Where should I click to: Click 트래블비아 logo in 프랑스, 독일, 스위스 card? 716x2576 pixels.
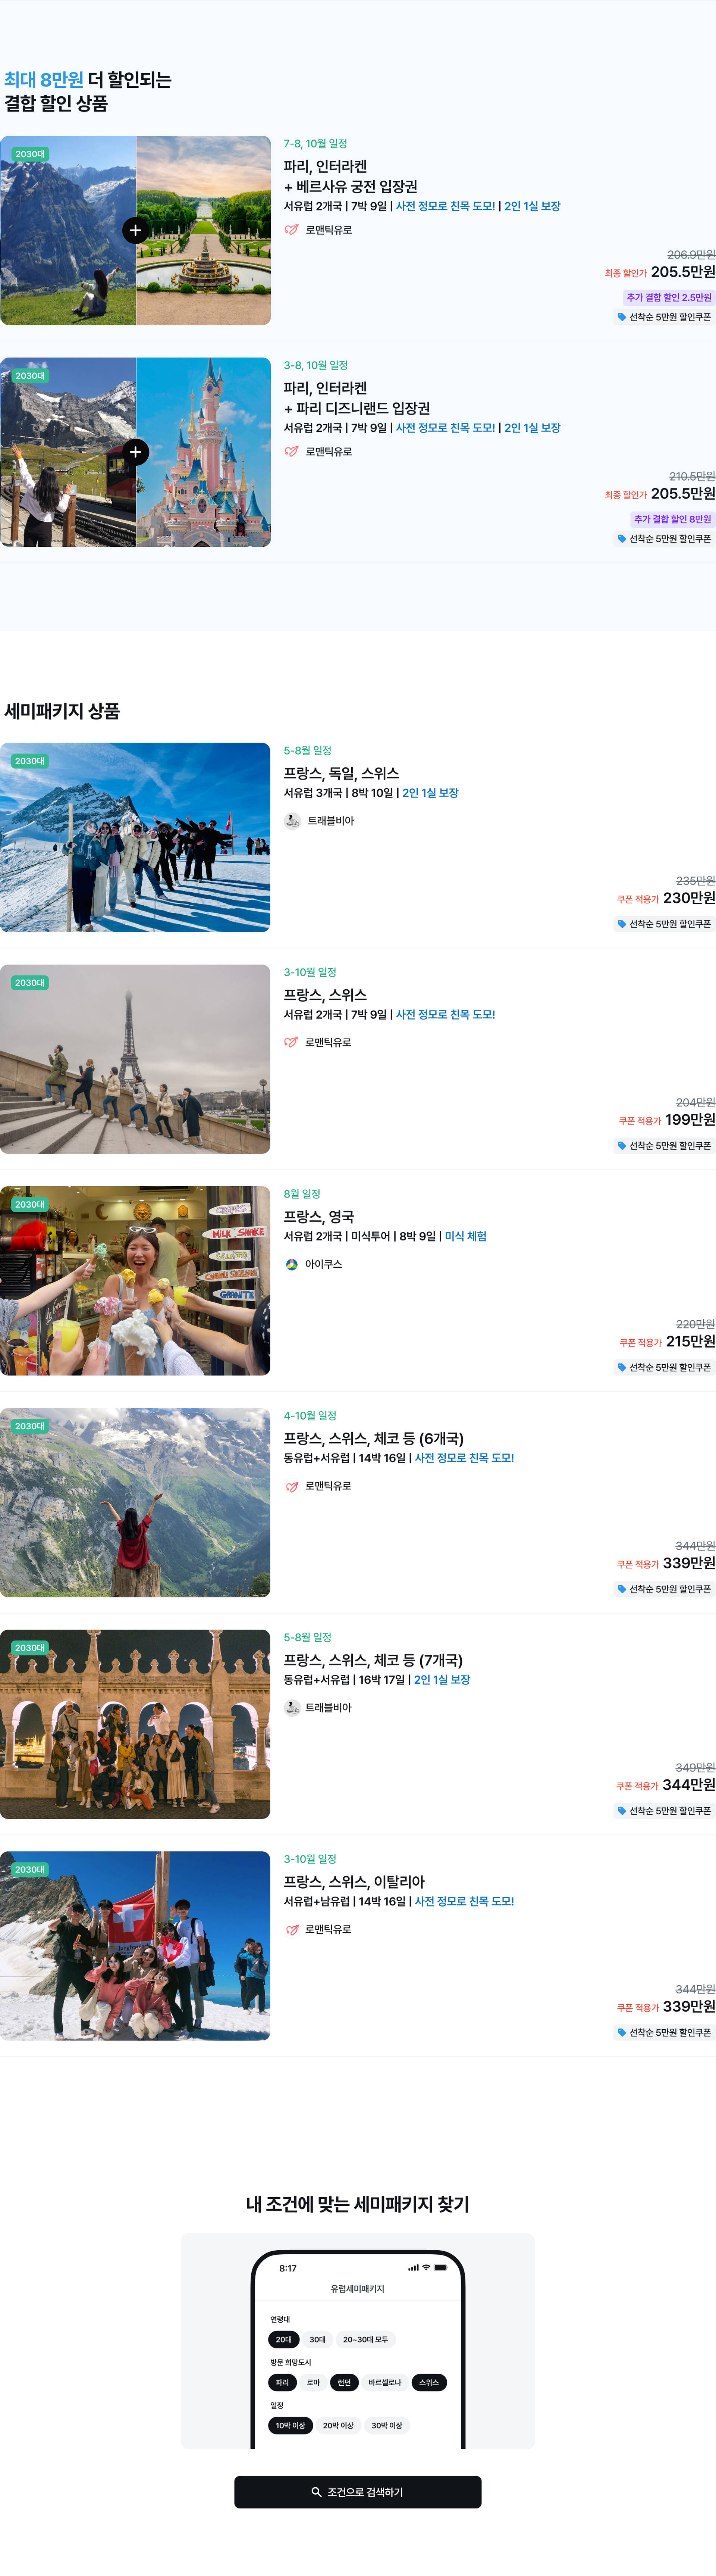pyautogui.click(x=292, y=821)
